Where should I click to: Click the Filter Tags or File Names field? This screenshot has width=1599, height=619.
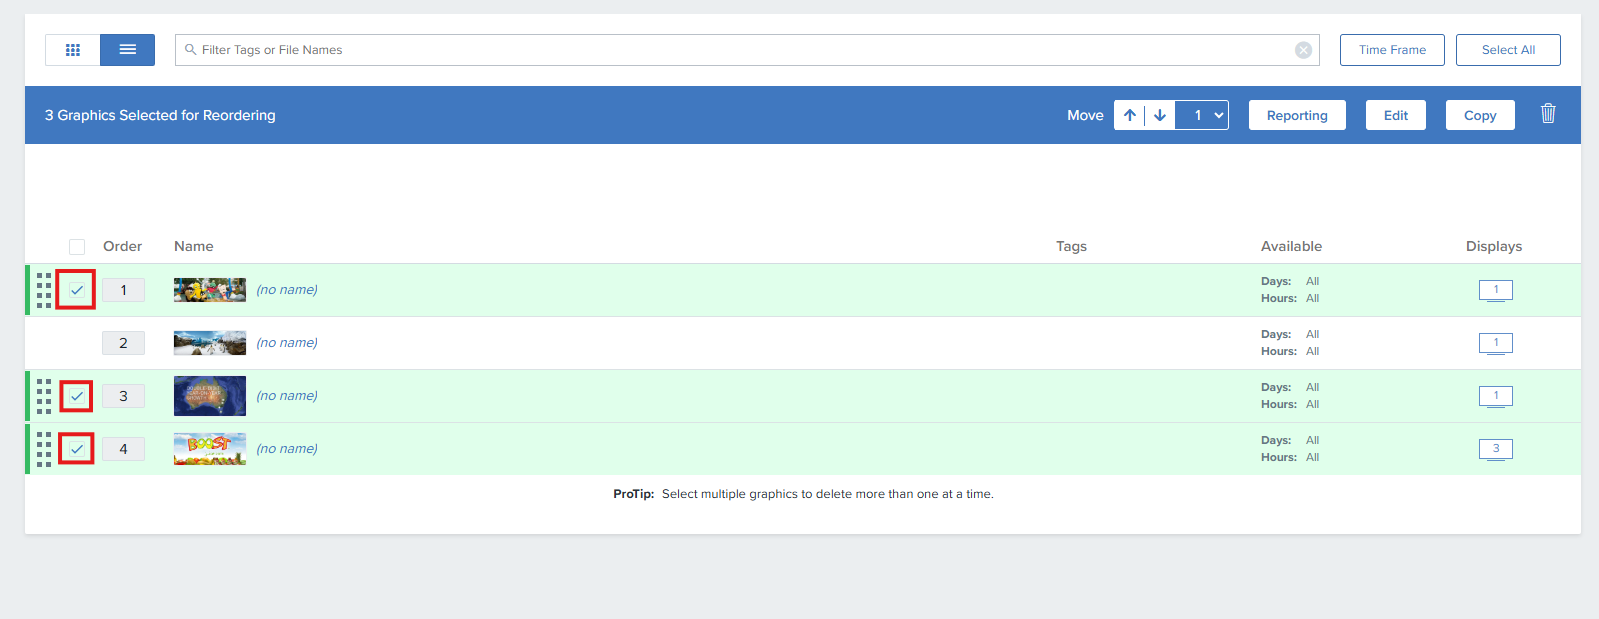click(x=740, y=50)
